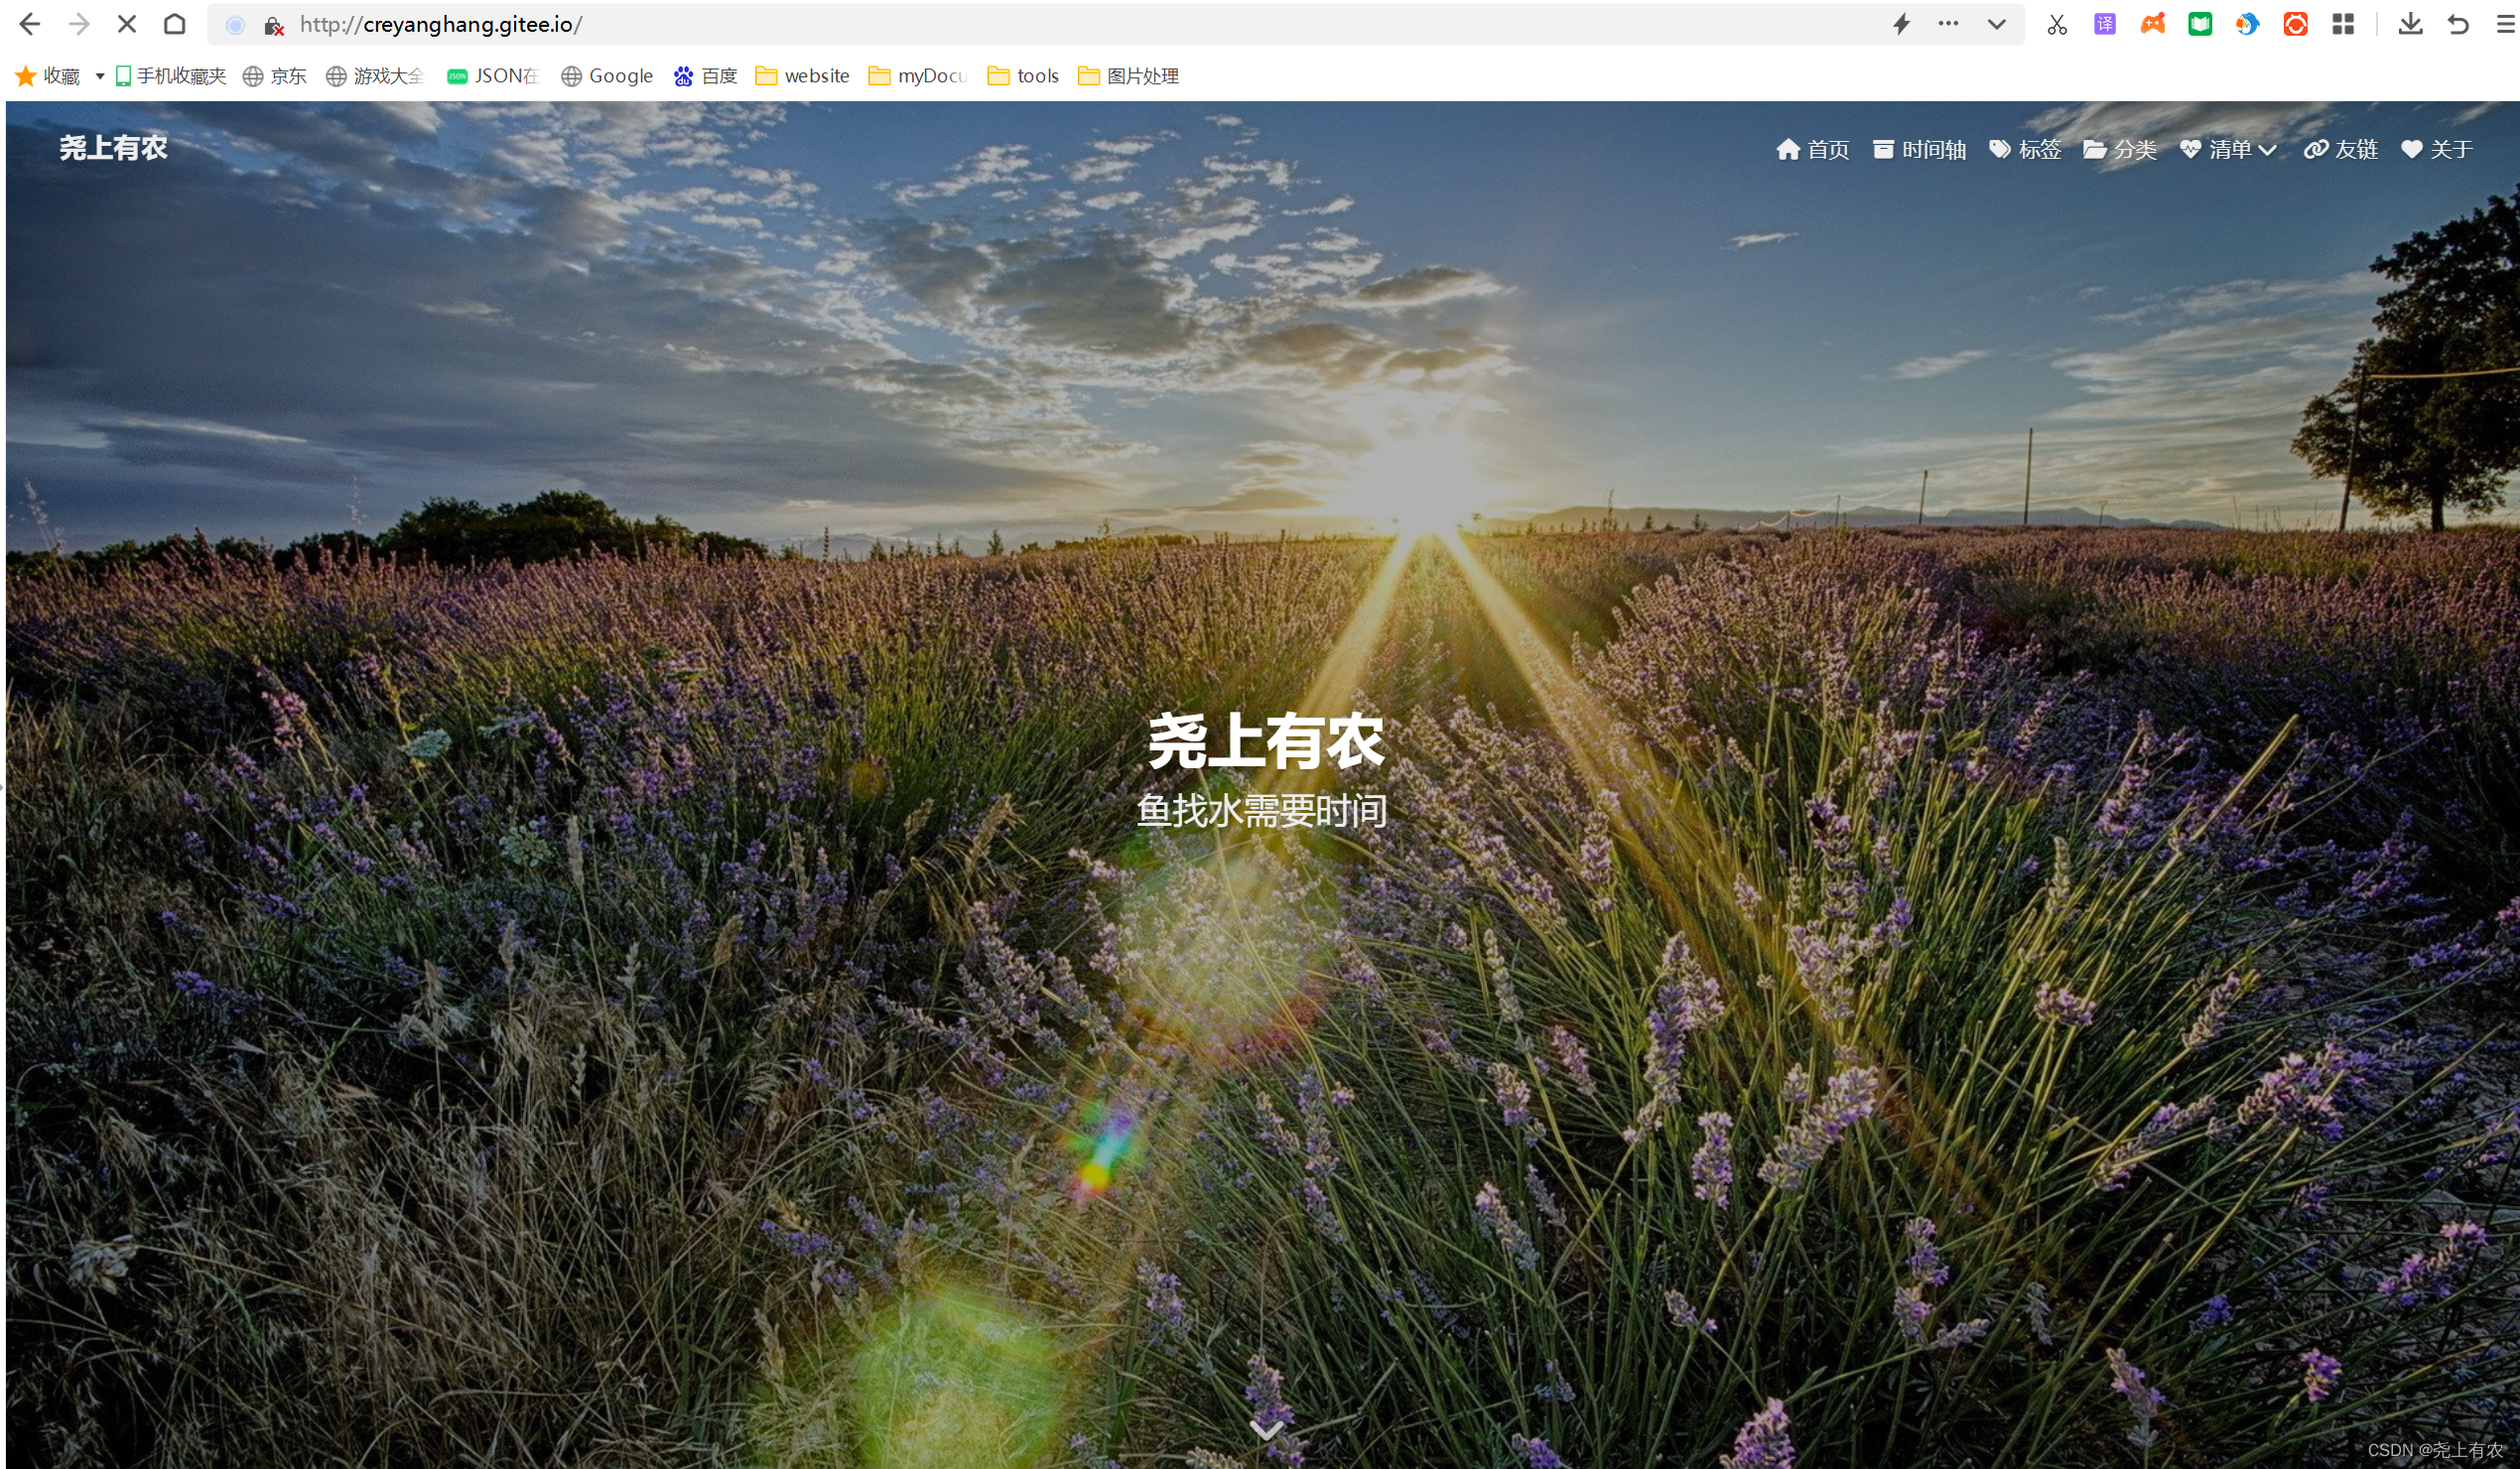The image size is (2520, 1469).
Task: Click the scroll-down chevron at page bottom
Action: (1266, 1431)
